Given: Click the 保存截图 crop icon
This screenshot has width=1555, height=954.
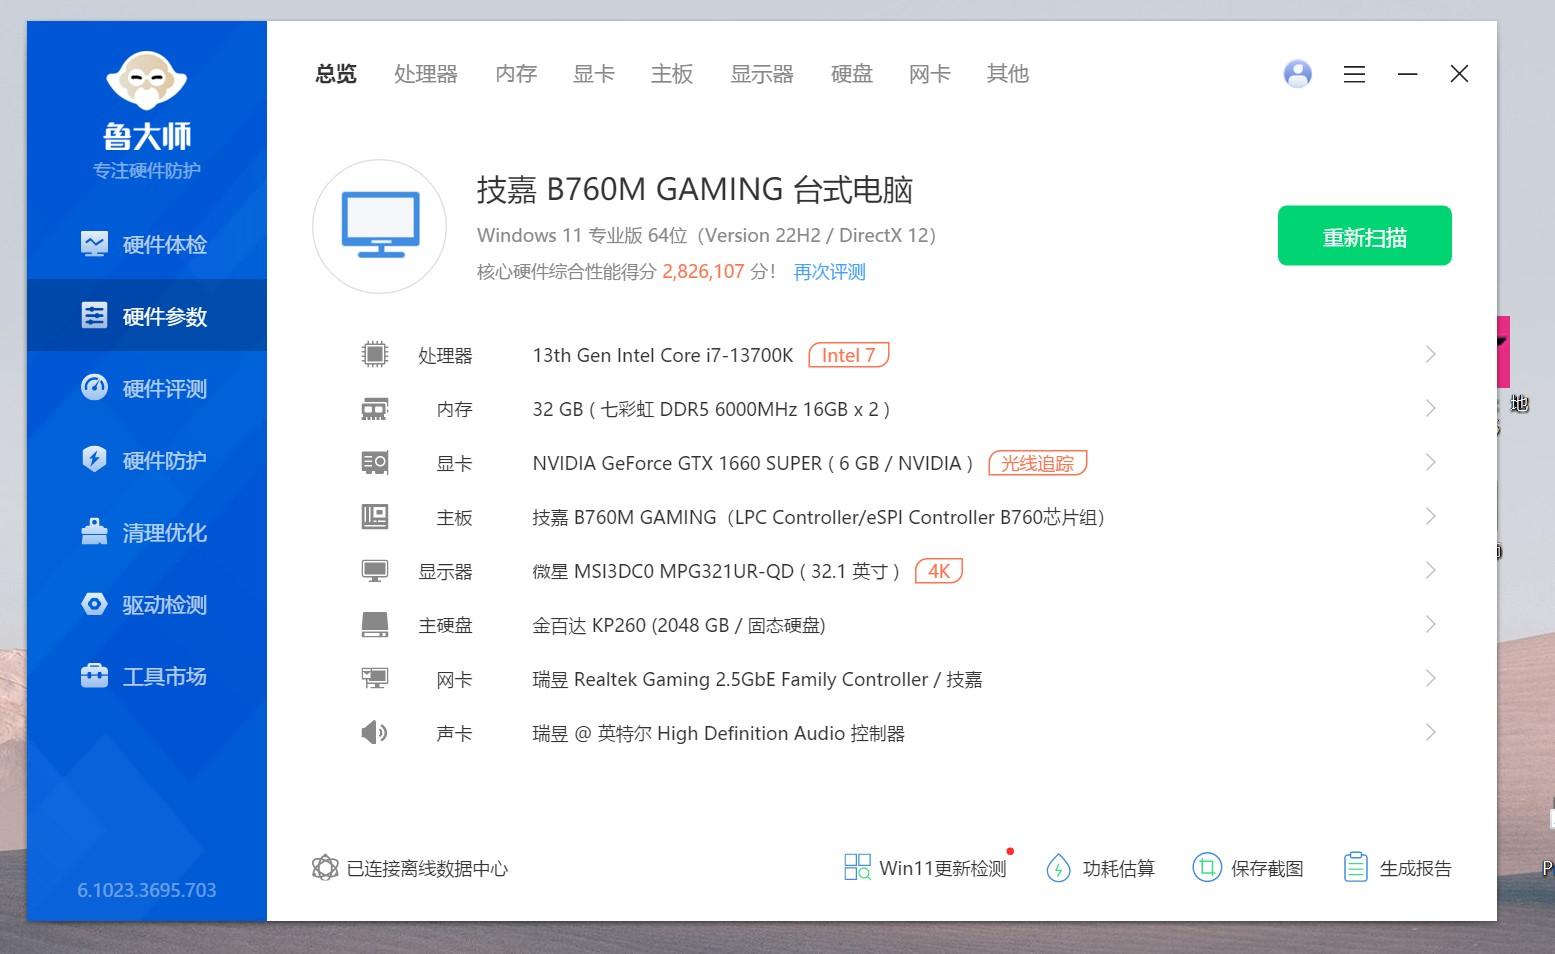Looking at the screenshot, I should (1207, 867).
